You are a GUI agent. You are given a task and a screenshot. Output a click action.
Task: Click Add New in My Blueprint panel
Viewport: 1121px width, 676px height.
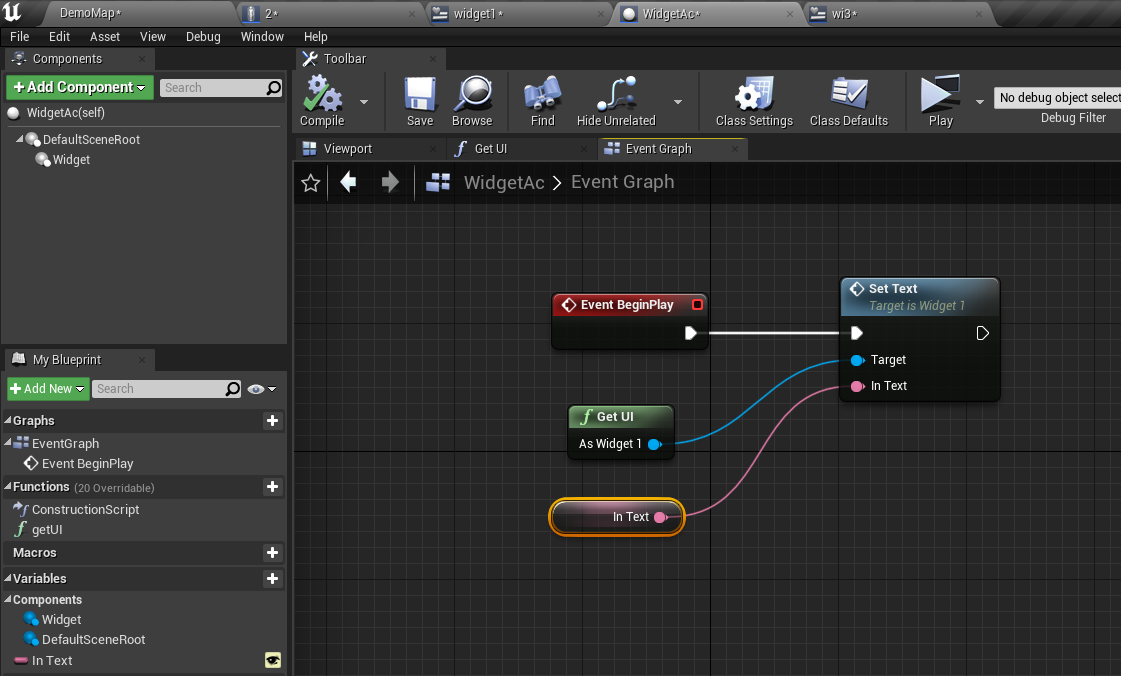click(x=46, y=388)
